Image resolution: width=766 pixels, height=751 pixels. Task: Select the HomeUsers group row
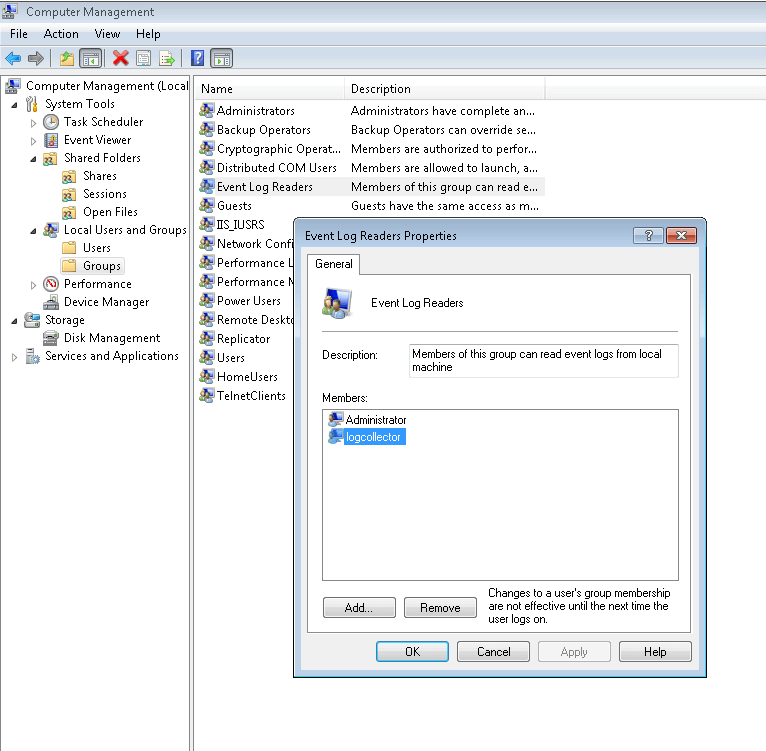(x=246, y=376)
